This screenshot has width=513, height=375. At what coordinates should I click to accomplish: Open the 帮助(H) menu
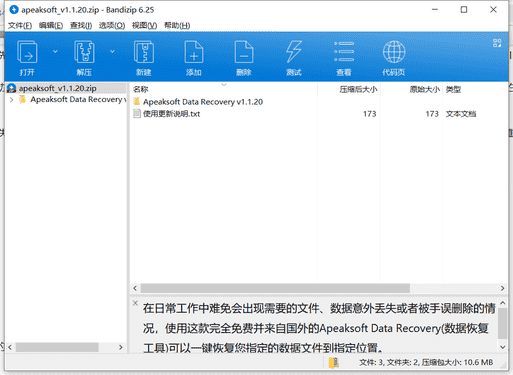click(x=177, y=25)
